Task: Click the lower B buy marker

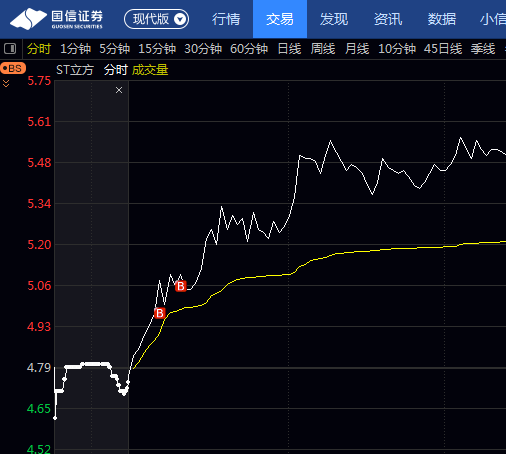Action: (x=160, y=313)
